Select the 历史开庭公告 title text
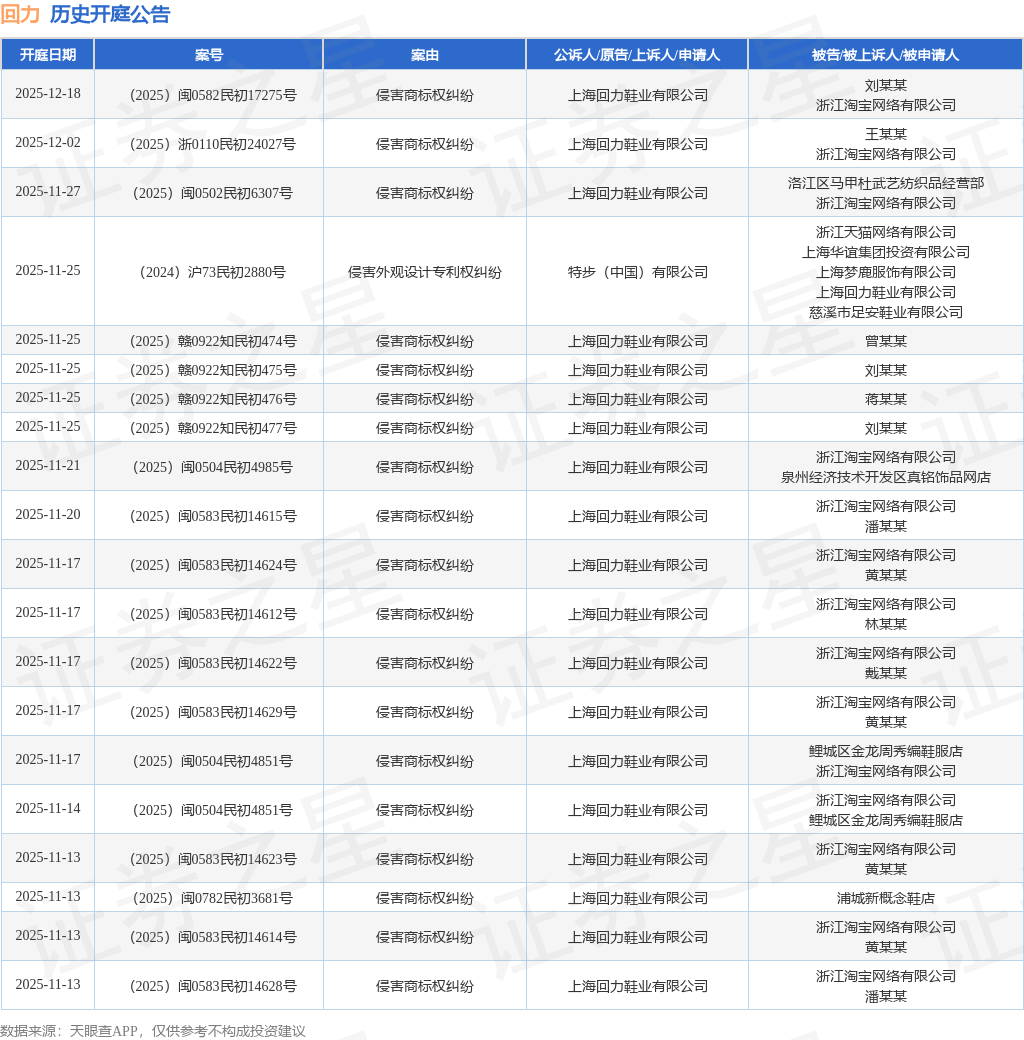The height and width of the screenshot is (1040, 1024). click(x=110, y=14)
